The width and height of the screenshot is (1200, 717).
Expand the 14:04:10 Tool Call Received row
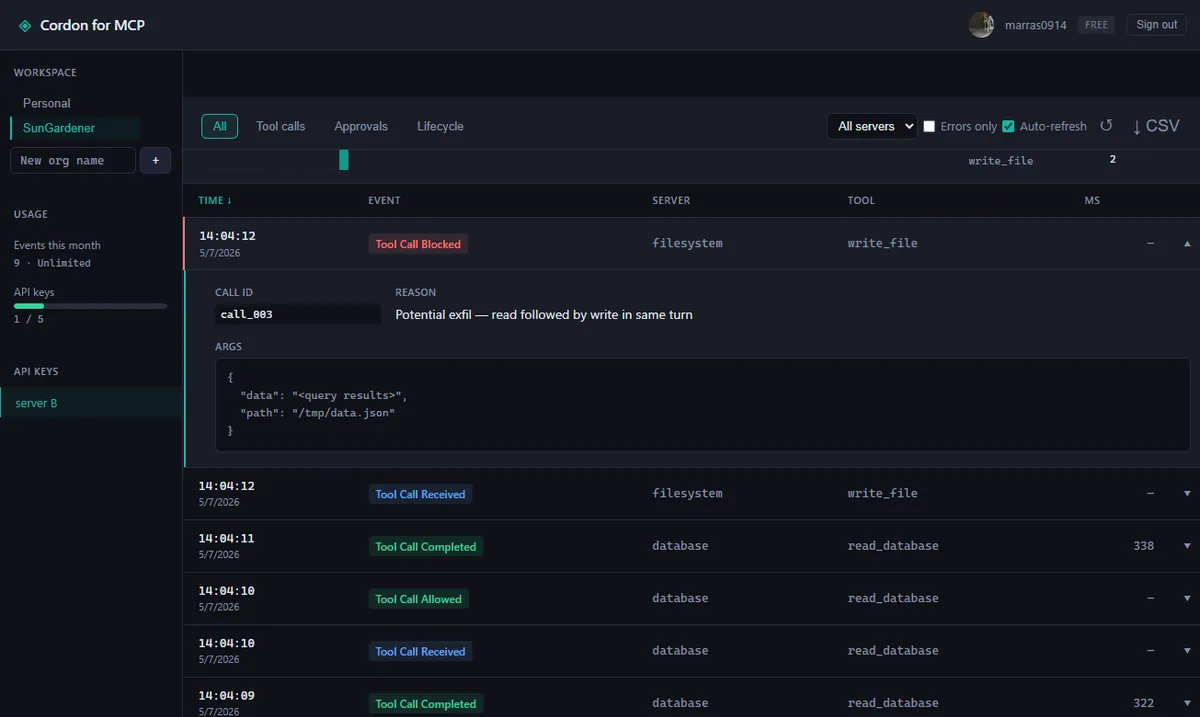[1187, 650]
